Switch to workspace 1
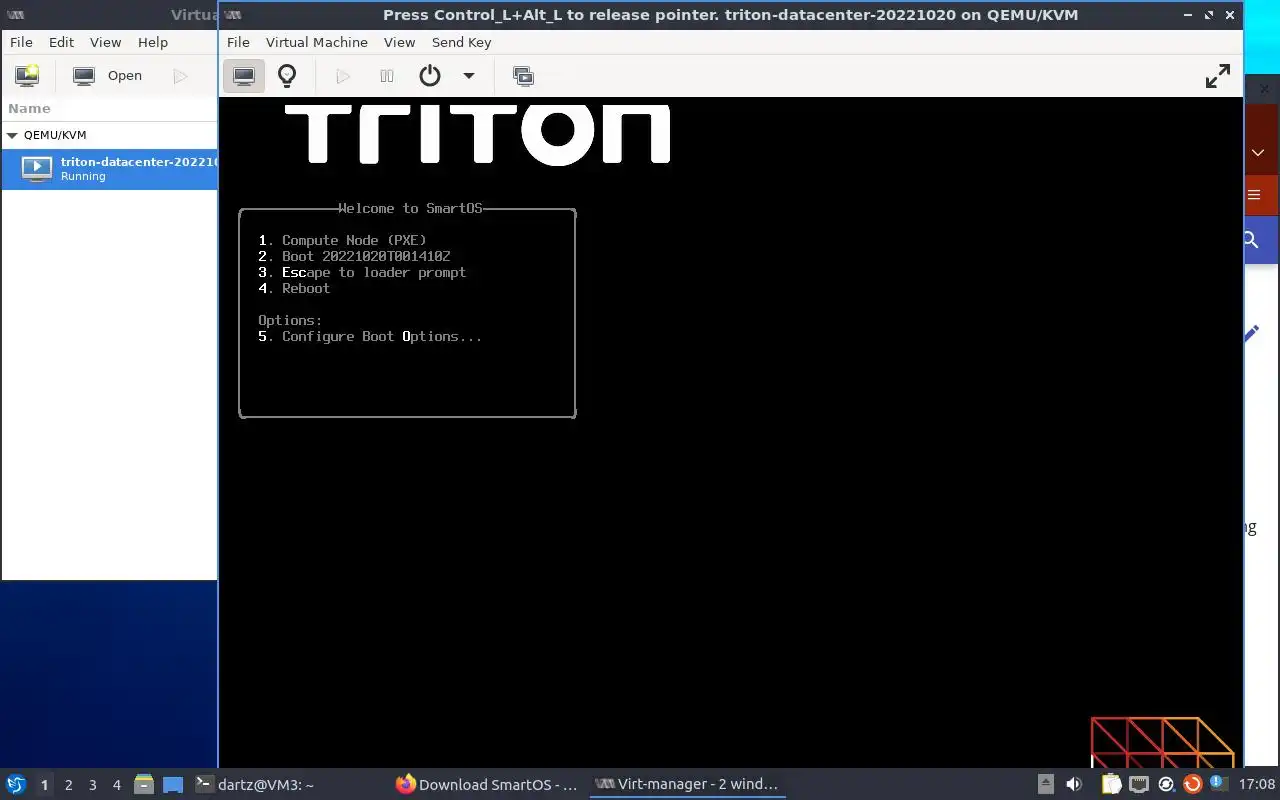The height and width of the screenshot is (800, 1280). (44, 785)
